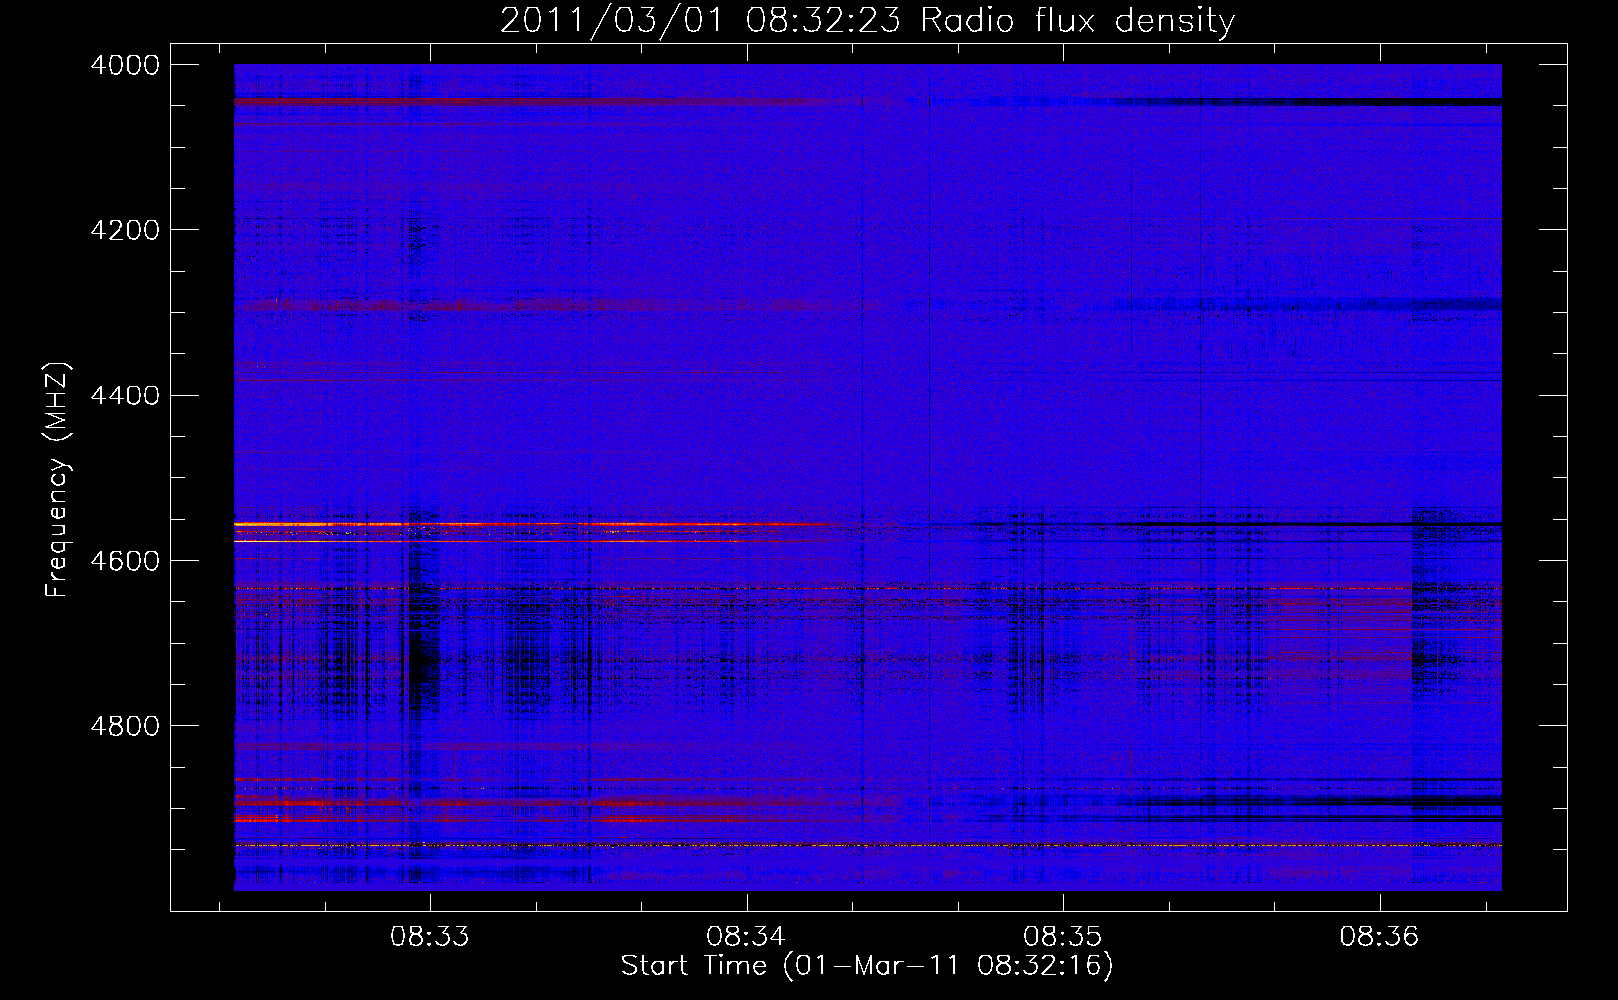1618x1000 pixels.
Task: Click the 4200 frequency tick label
Action: coord(125,230)
